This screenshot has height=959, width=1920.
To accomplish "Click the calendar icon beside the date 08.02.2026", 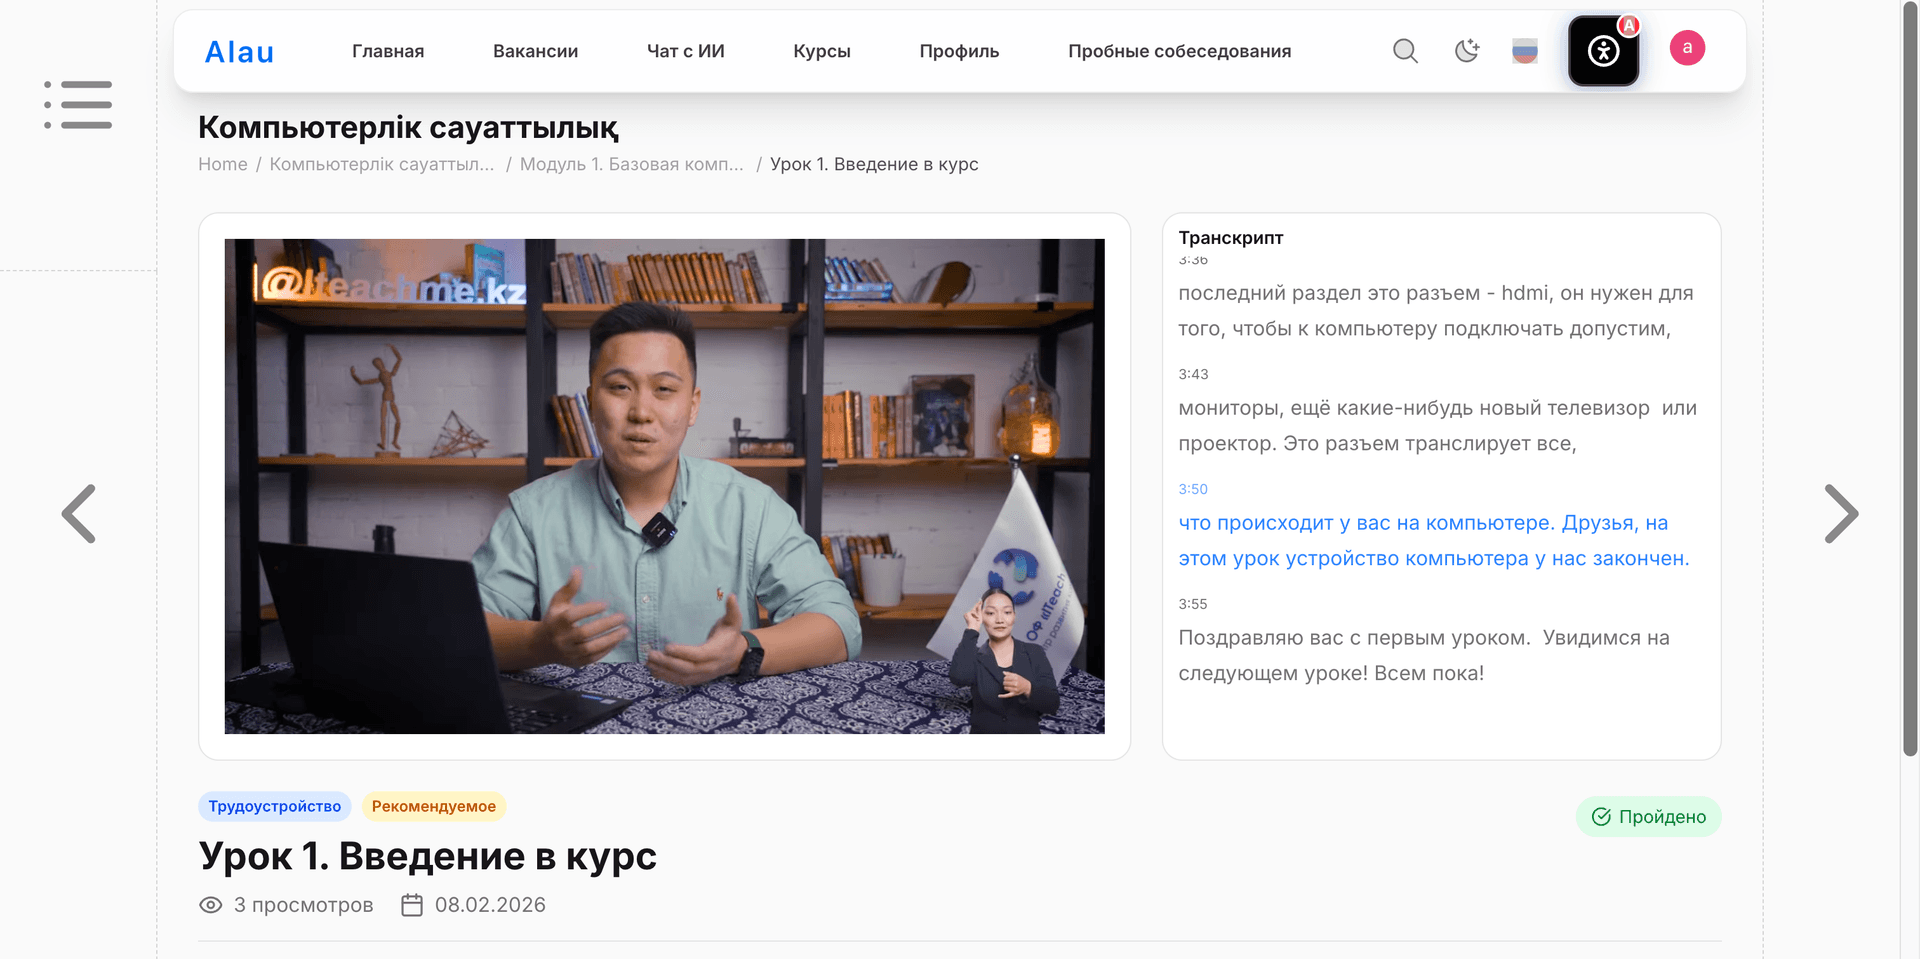I will click(412, 904).
